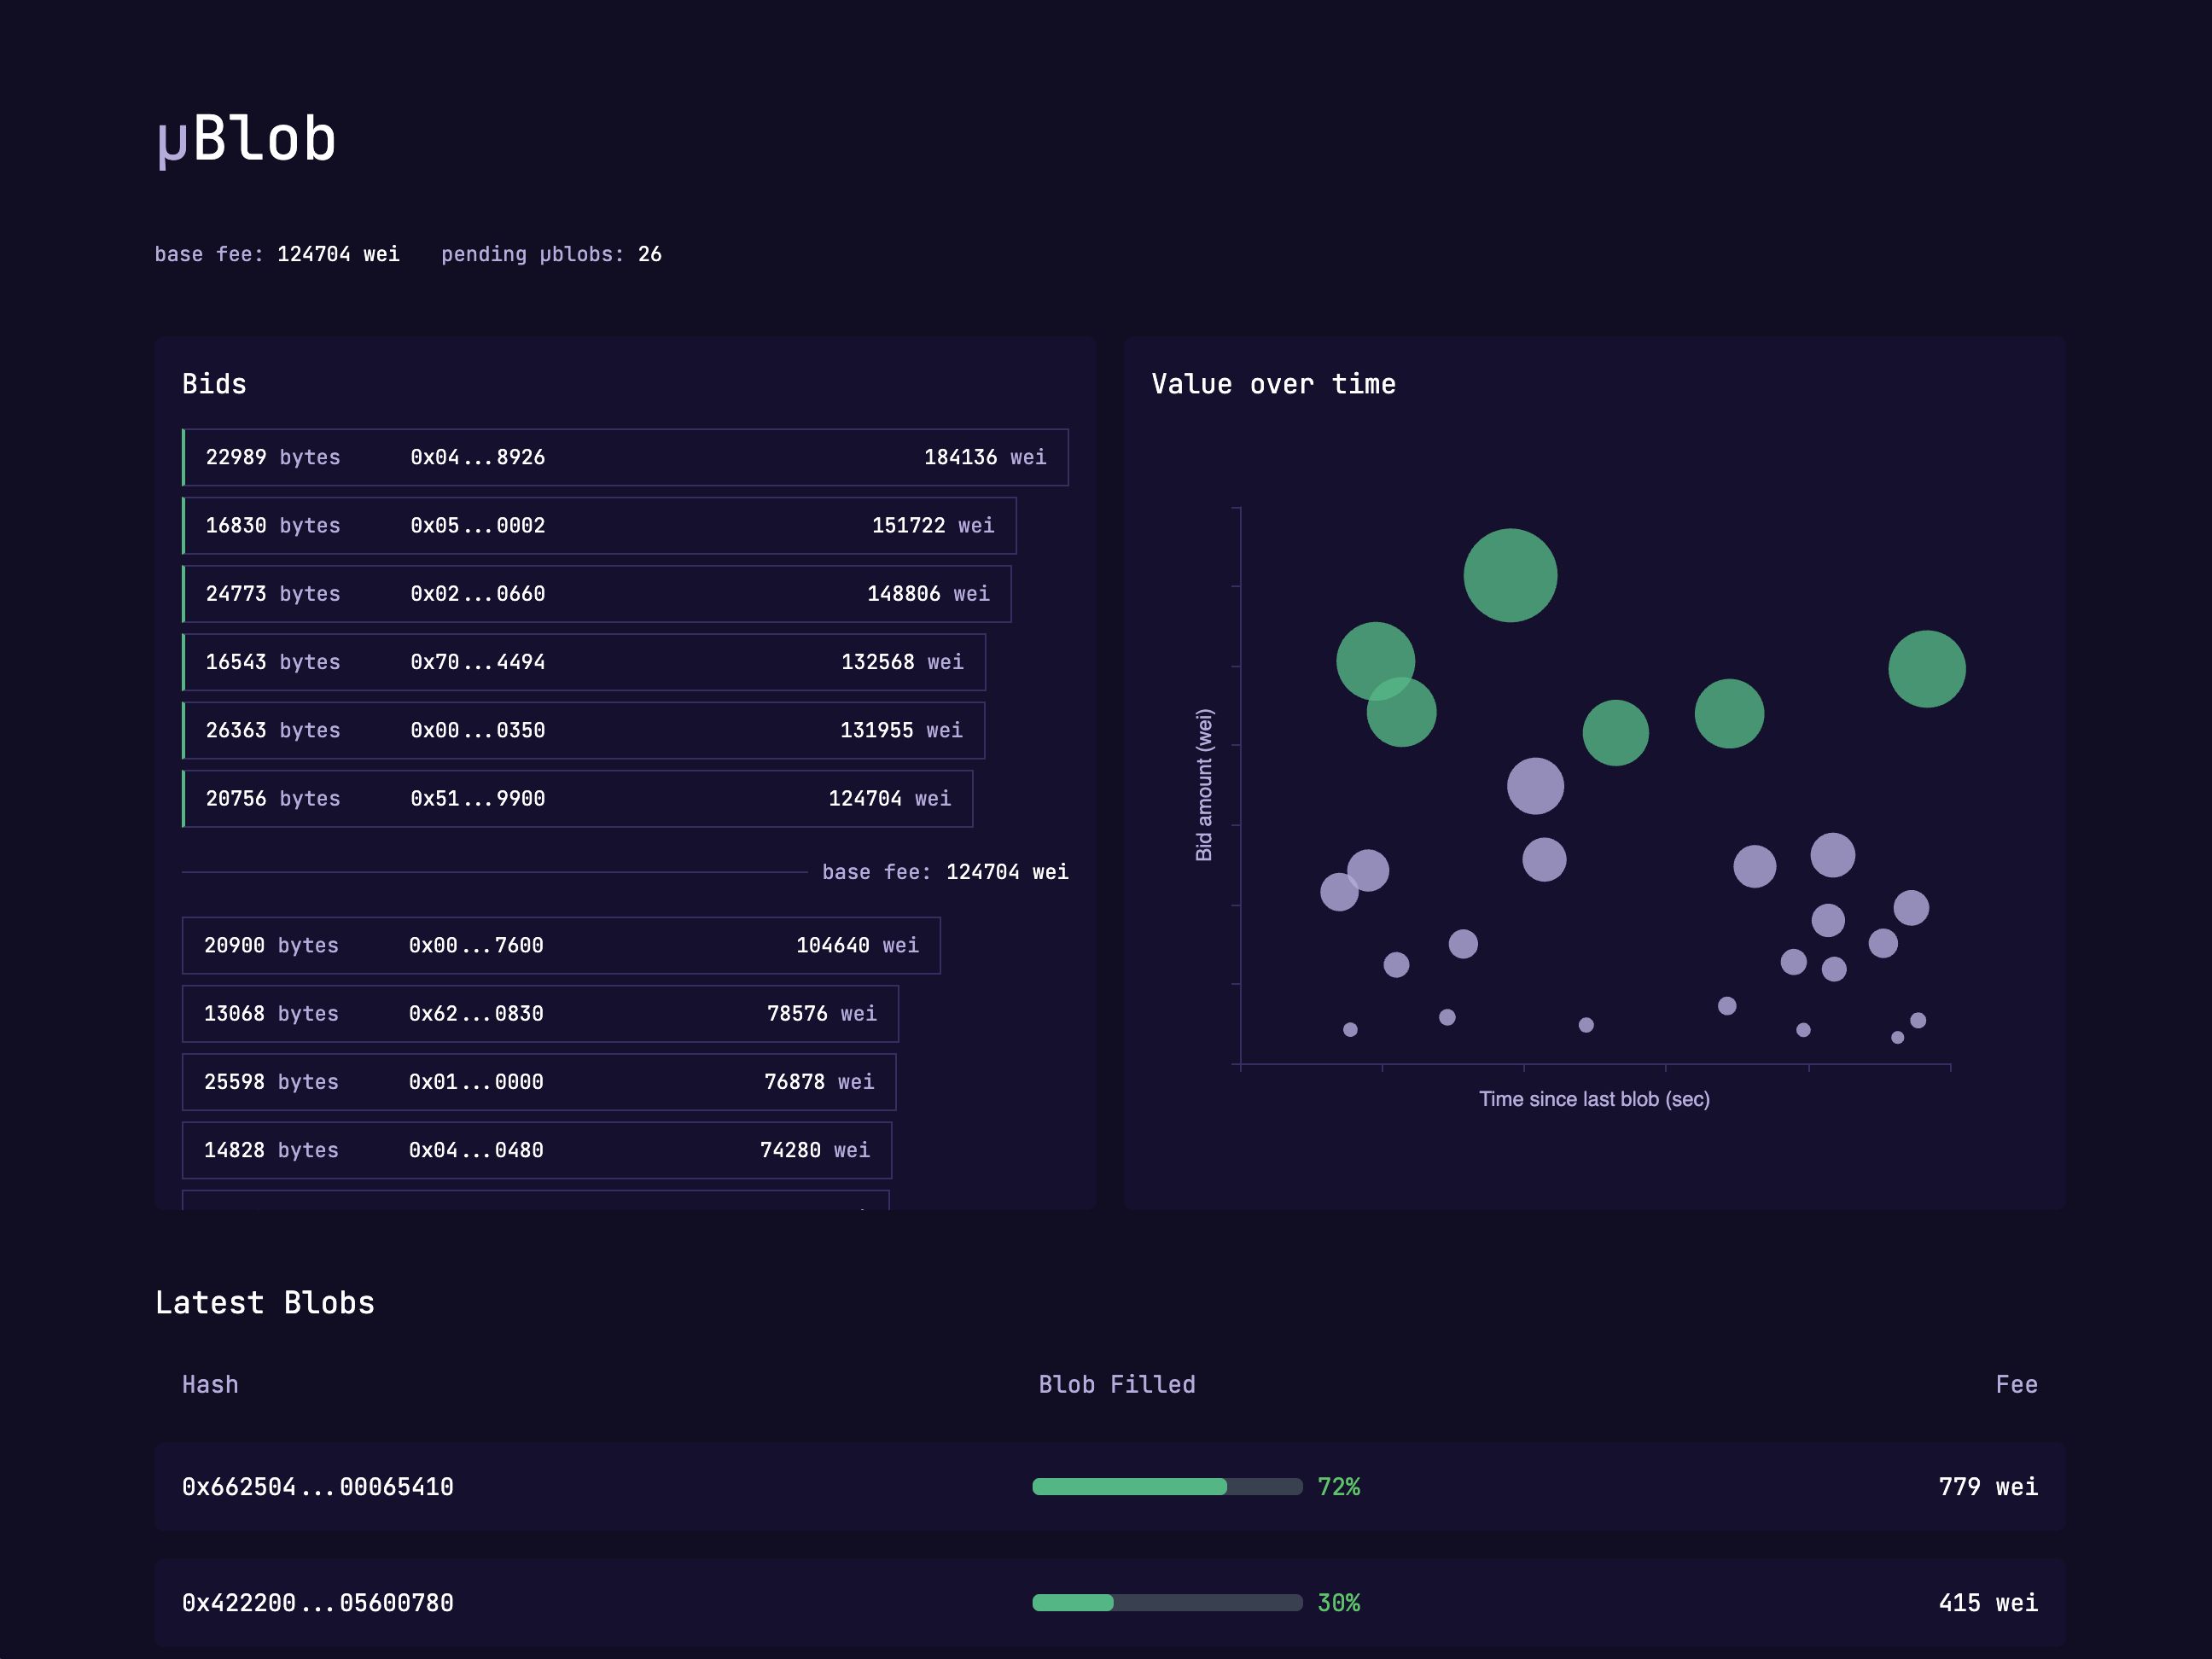
Task: Select the 25598 bytes bid
Action: [x=539, y=1082]
